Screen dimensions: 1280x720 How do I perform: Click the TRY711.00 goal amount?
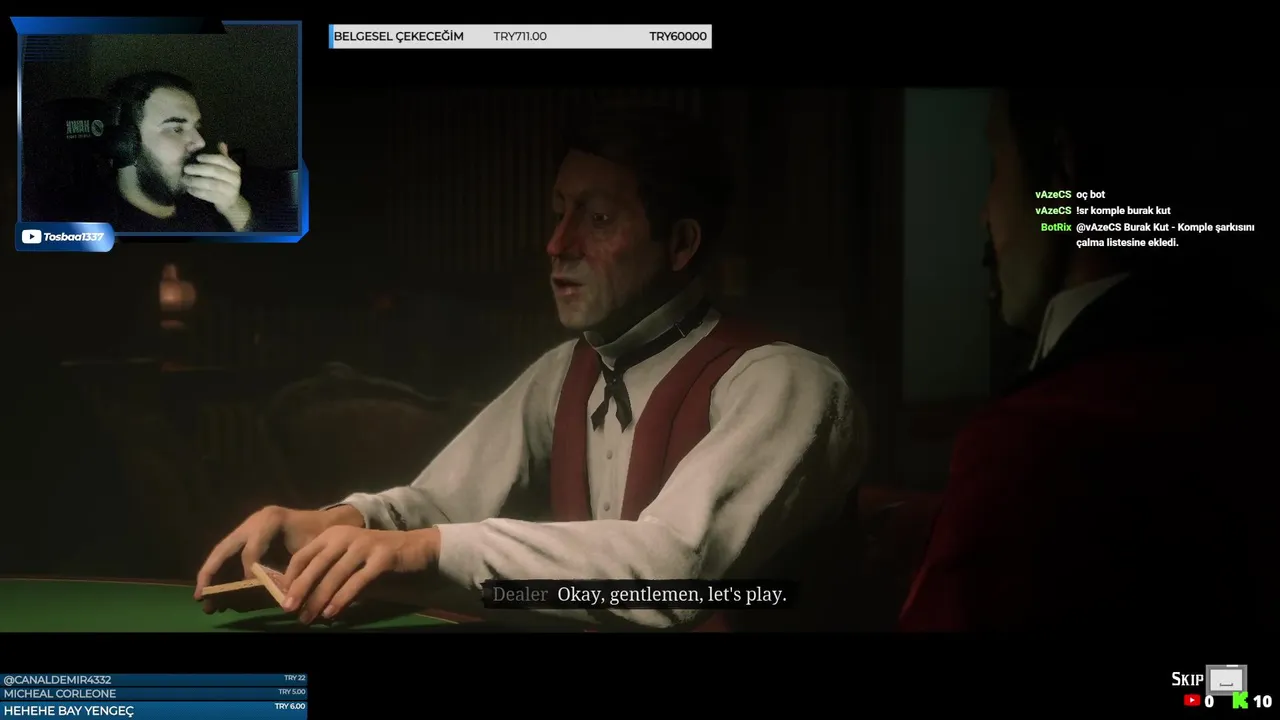[x=520, y=36]
